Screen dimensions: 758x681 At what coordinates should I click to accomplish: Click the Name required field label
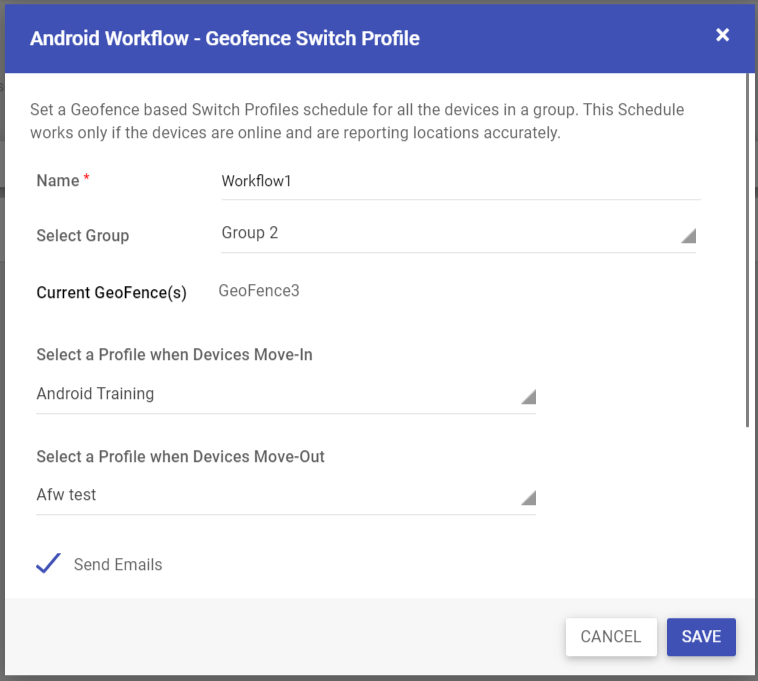tap(63, 180)
